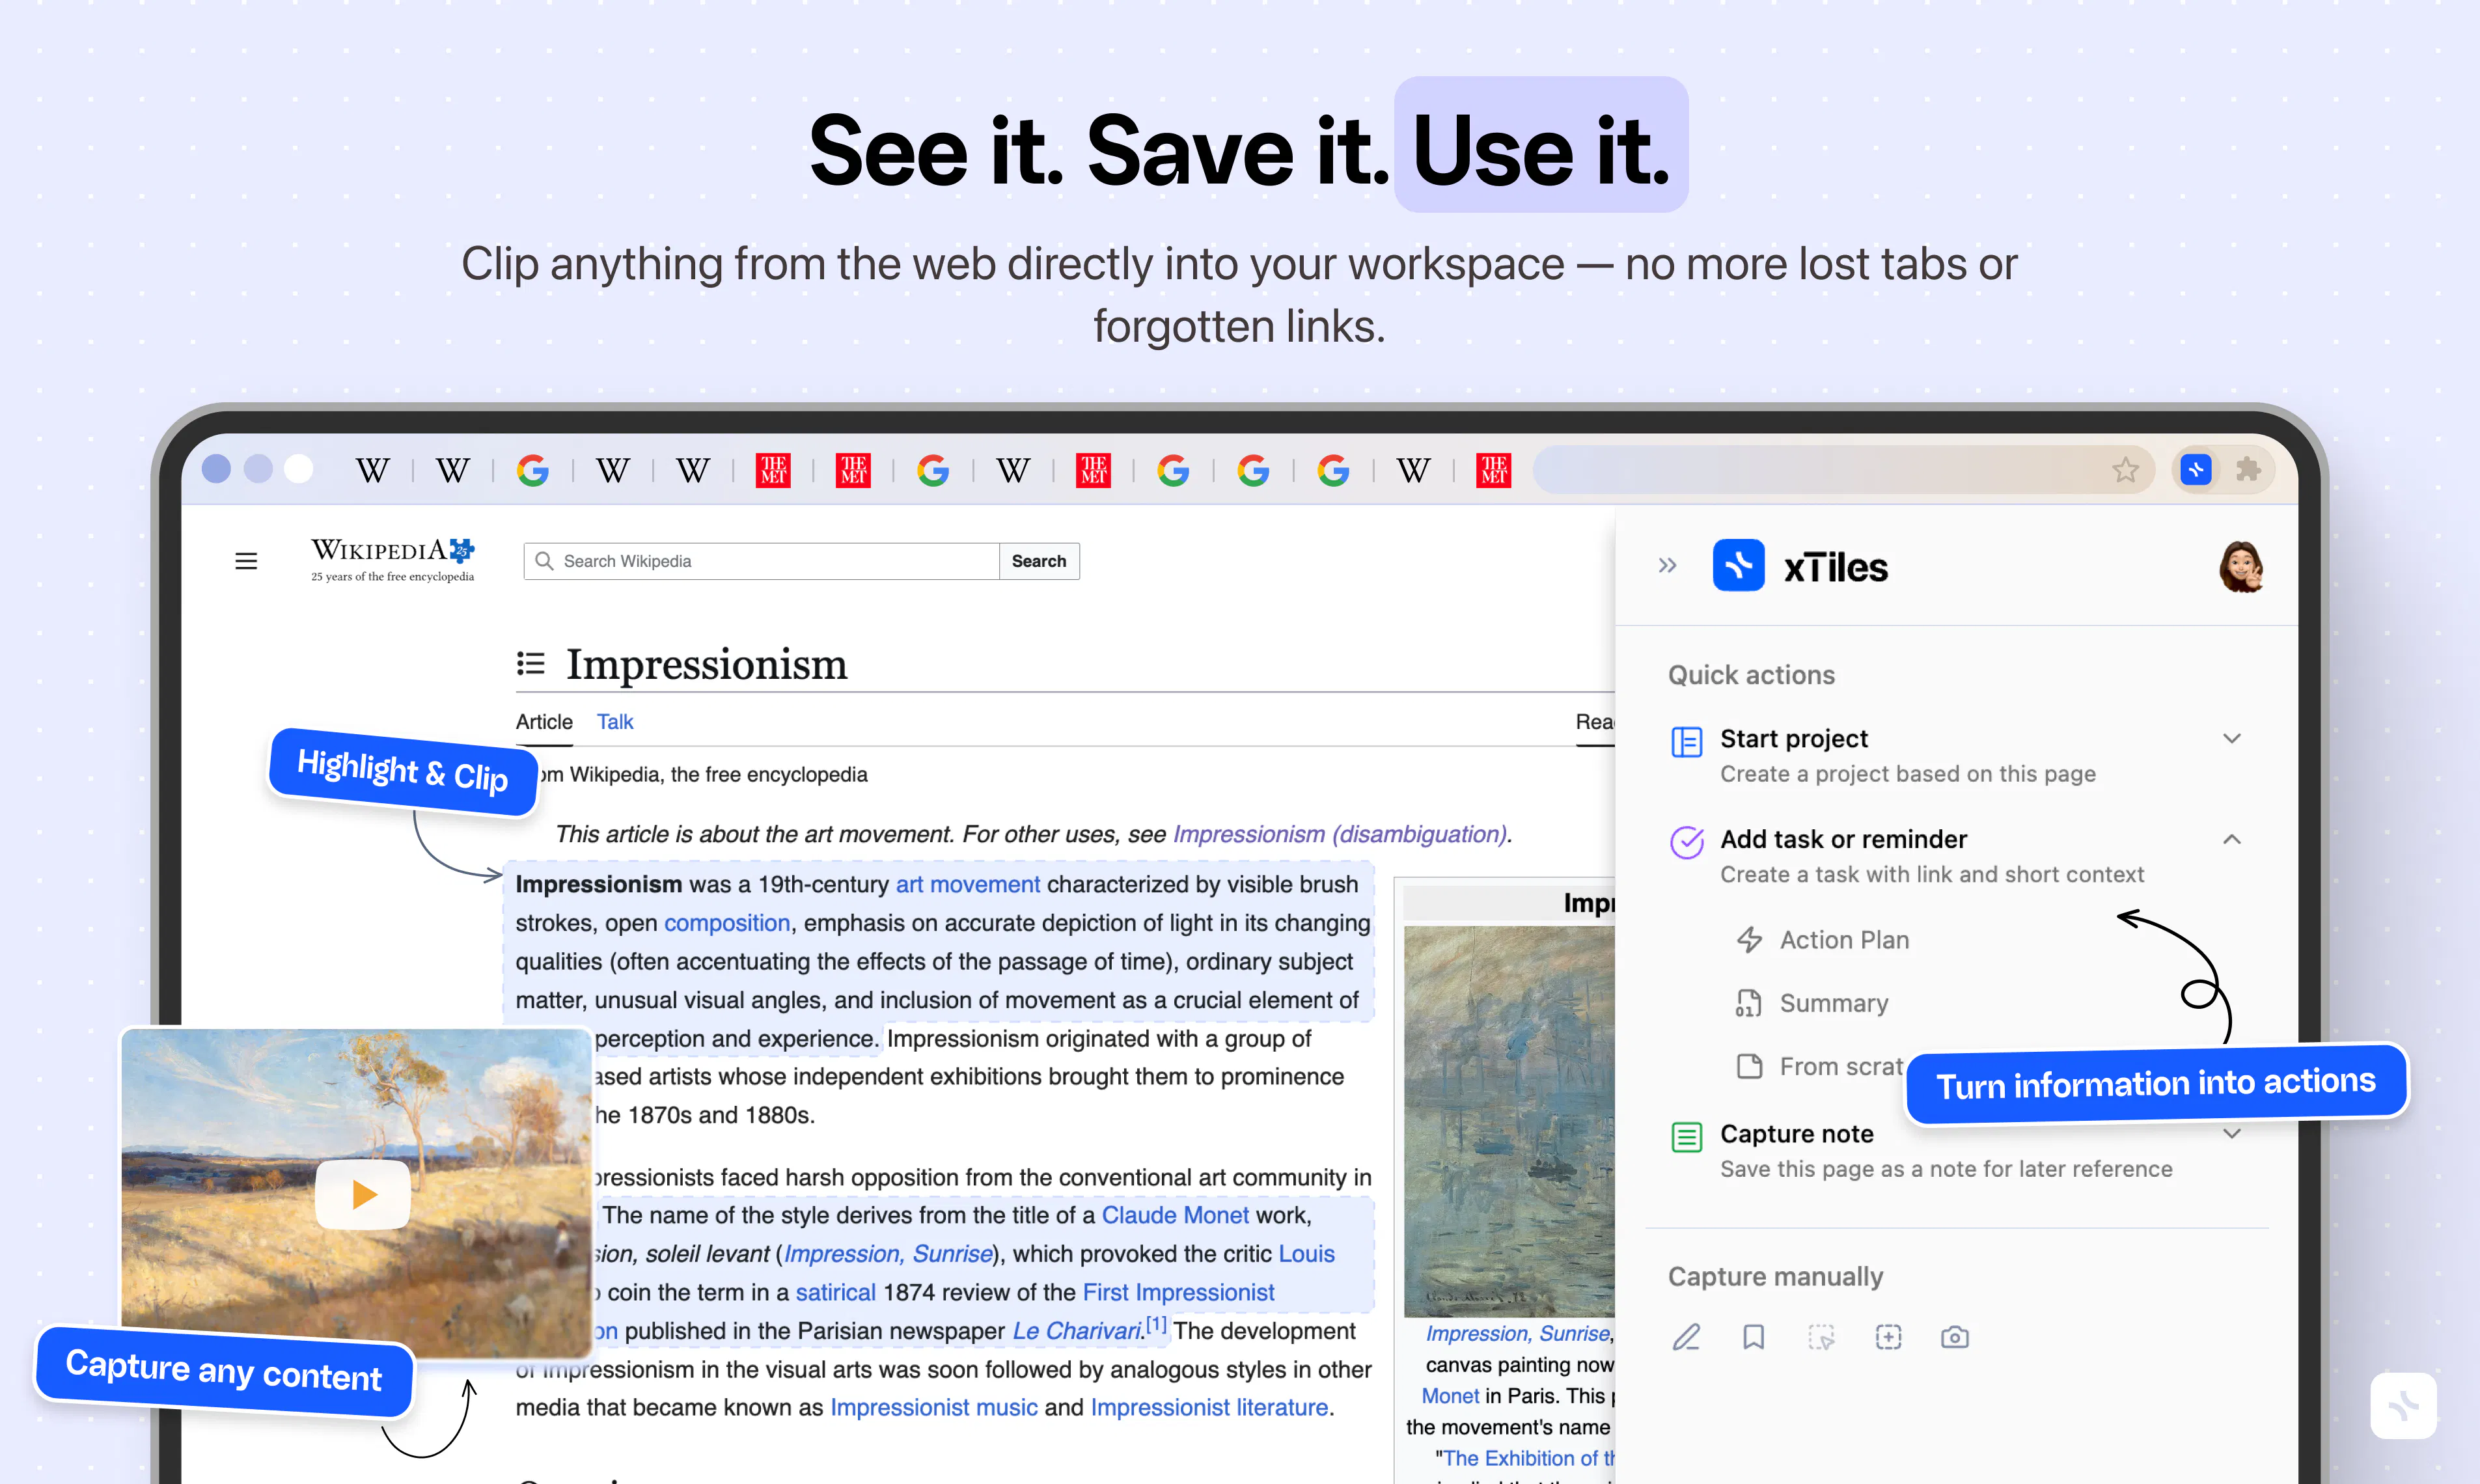The image size is (2480, 1484).
Task: Follow the 'art movement' link
Action: tap(967, 884)
